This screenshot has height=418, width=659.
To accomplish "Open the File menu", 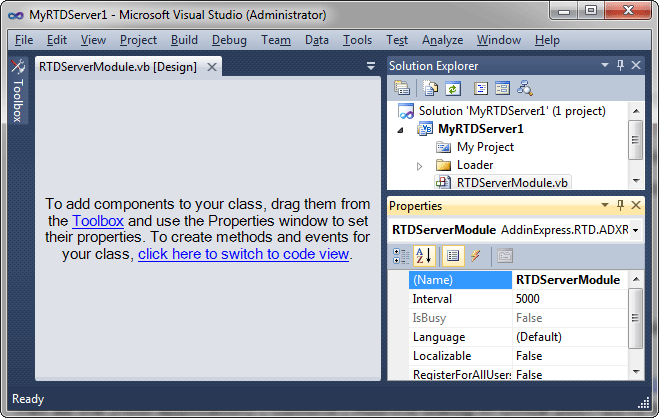I will pyautogui.click(x=24, y=40).
